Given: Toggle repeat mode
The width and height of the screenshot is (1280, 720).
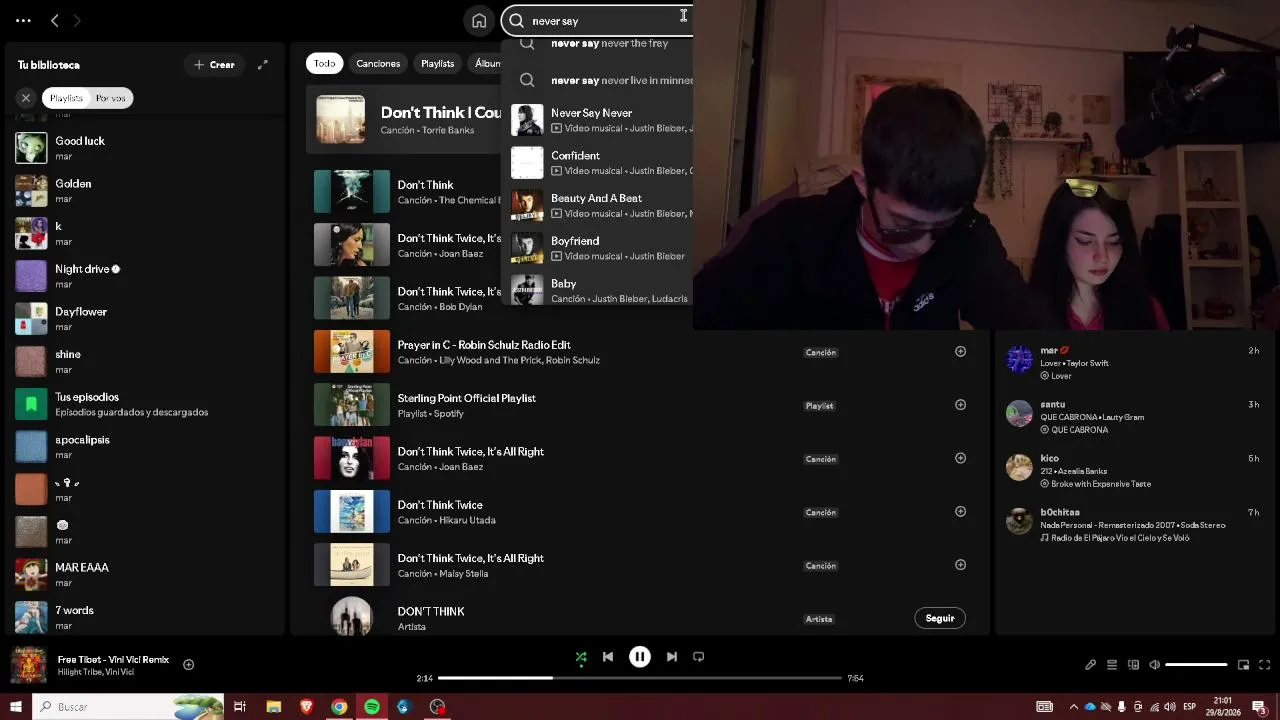Looking at the screenshot, I should [699, 657].
